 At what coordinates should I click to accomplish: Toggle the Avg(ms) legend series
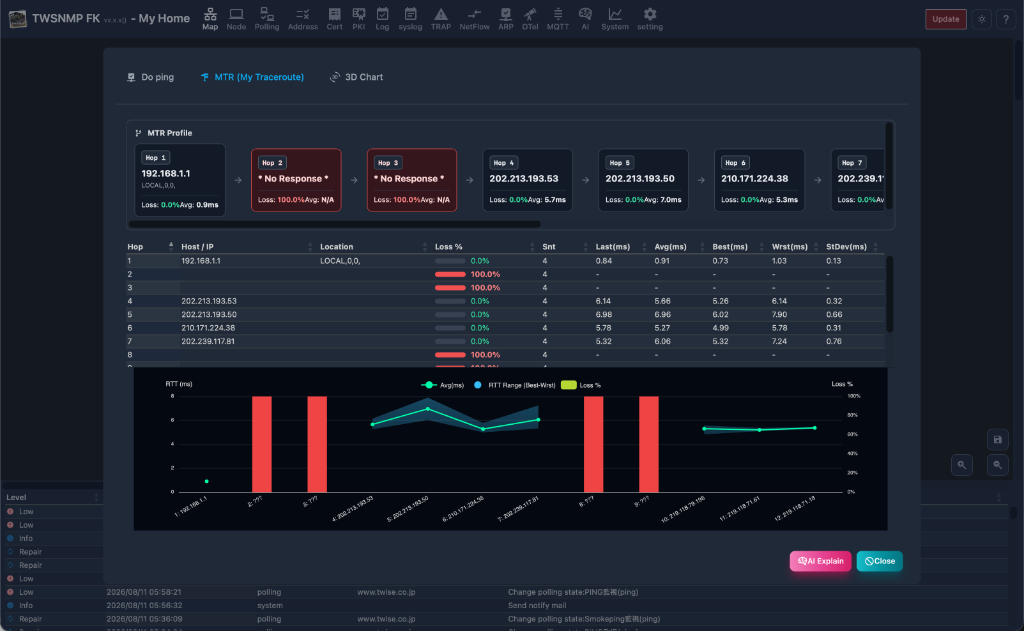coord(442,385)
